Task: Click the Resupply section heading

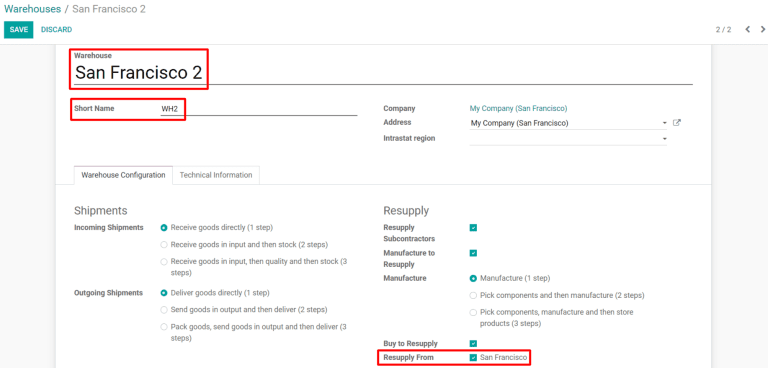Action: click(406, 211)
